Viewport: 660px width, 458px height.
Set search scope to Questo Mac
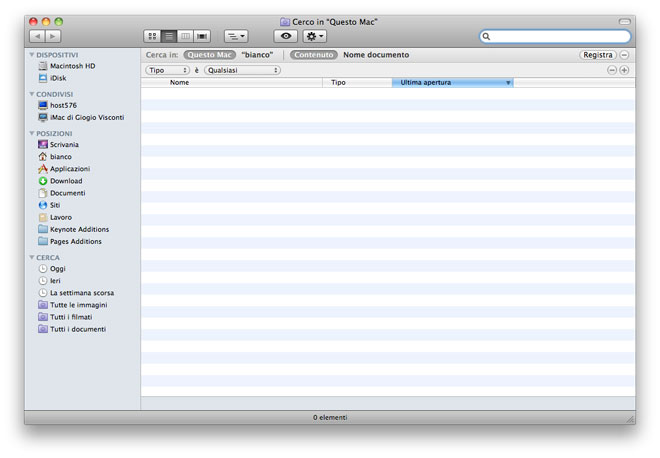210,55
